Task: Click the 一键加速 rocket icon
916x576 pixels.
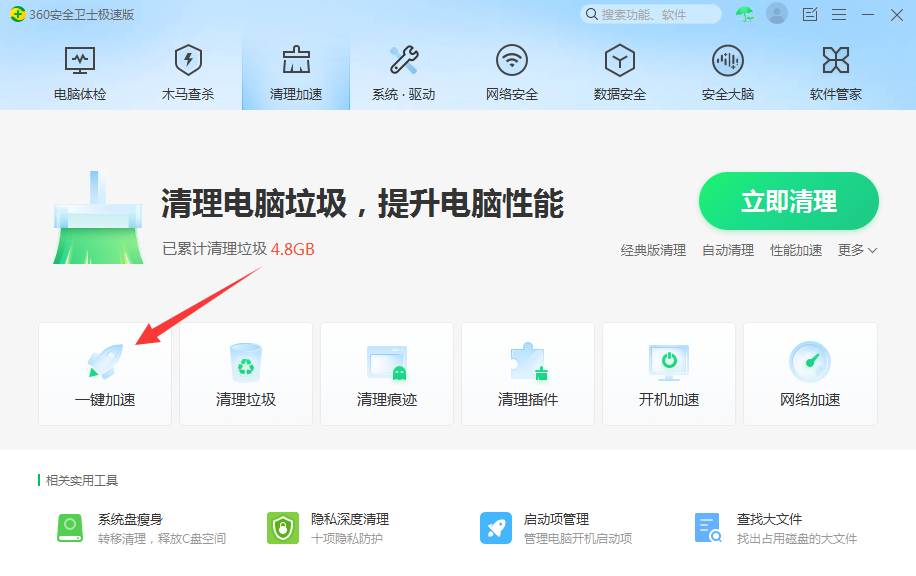Action: (105, 361)
